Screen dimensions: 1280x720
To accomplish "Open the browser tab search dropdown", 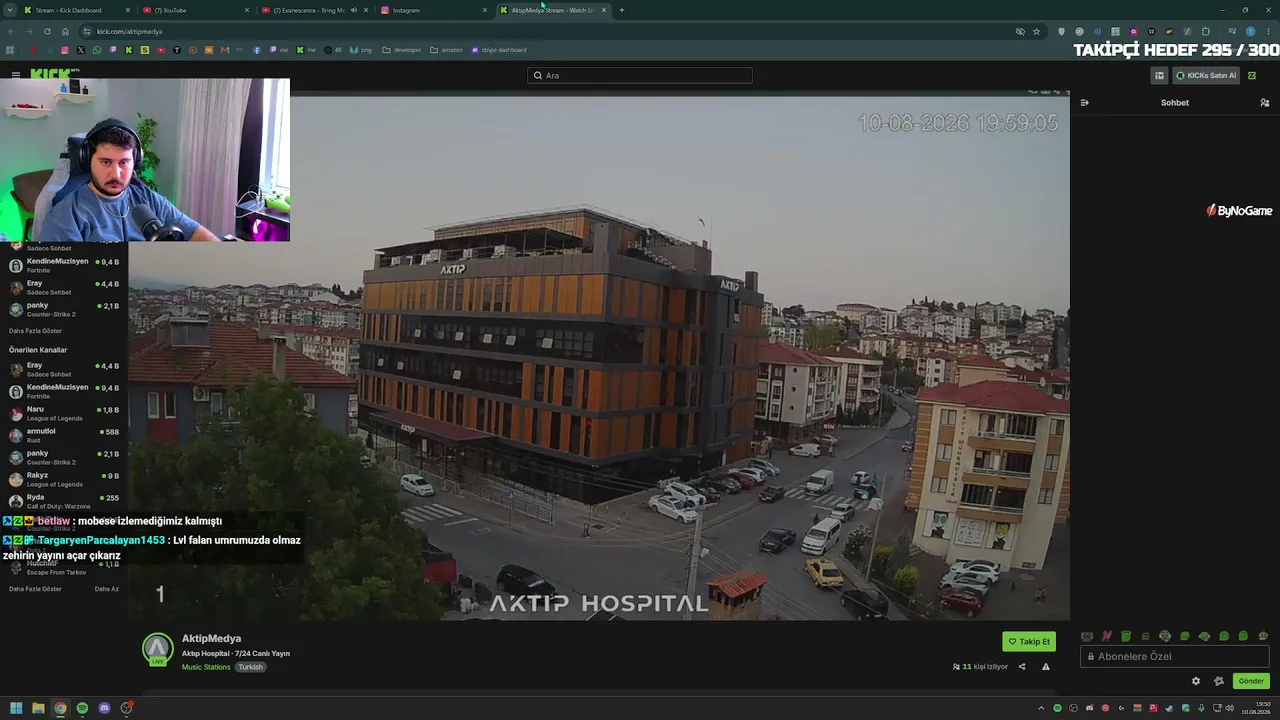I will pos(10,10).
